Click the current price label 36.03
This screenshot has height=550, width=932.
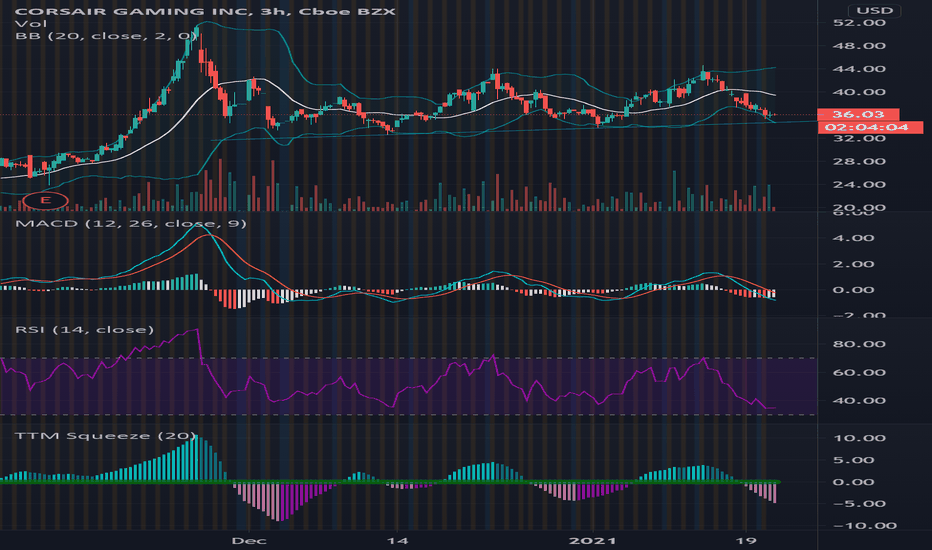pos(858,114)
